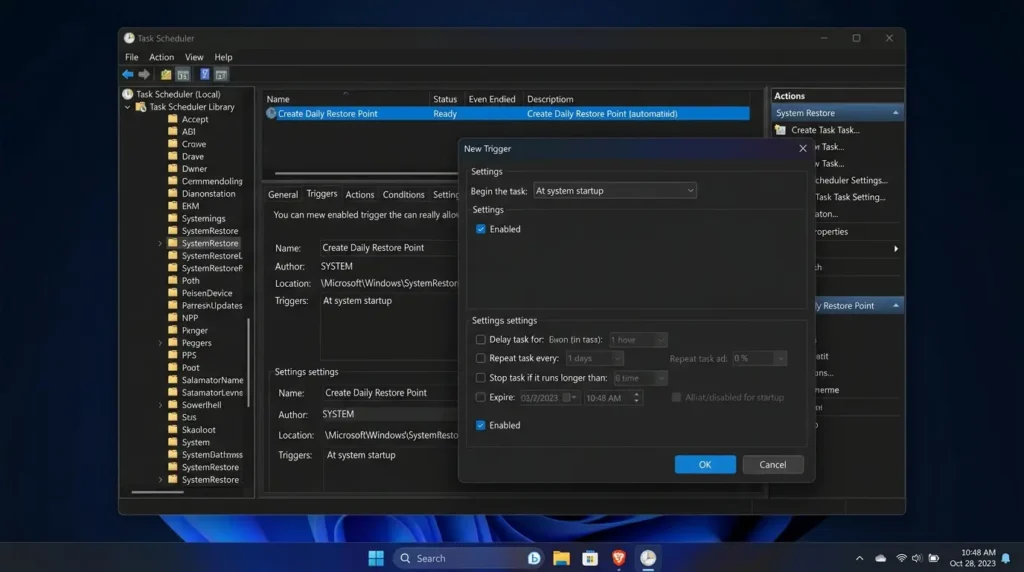Click the Accept folder icon in tree
This screenshot has width=1024, height=572.
(x=172, y=119)
